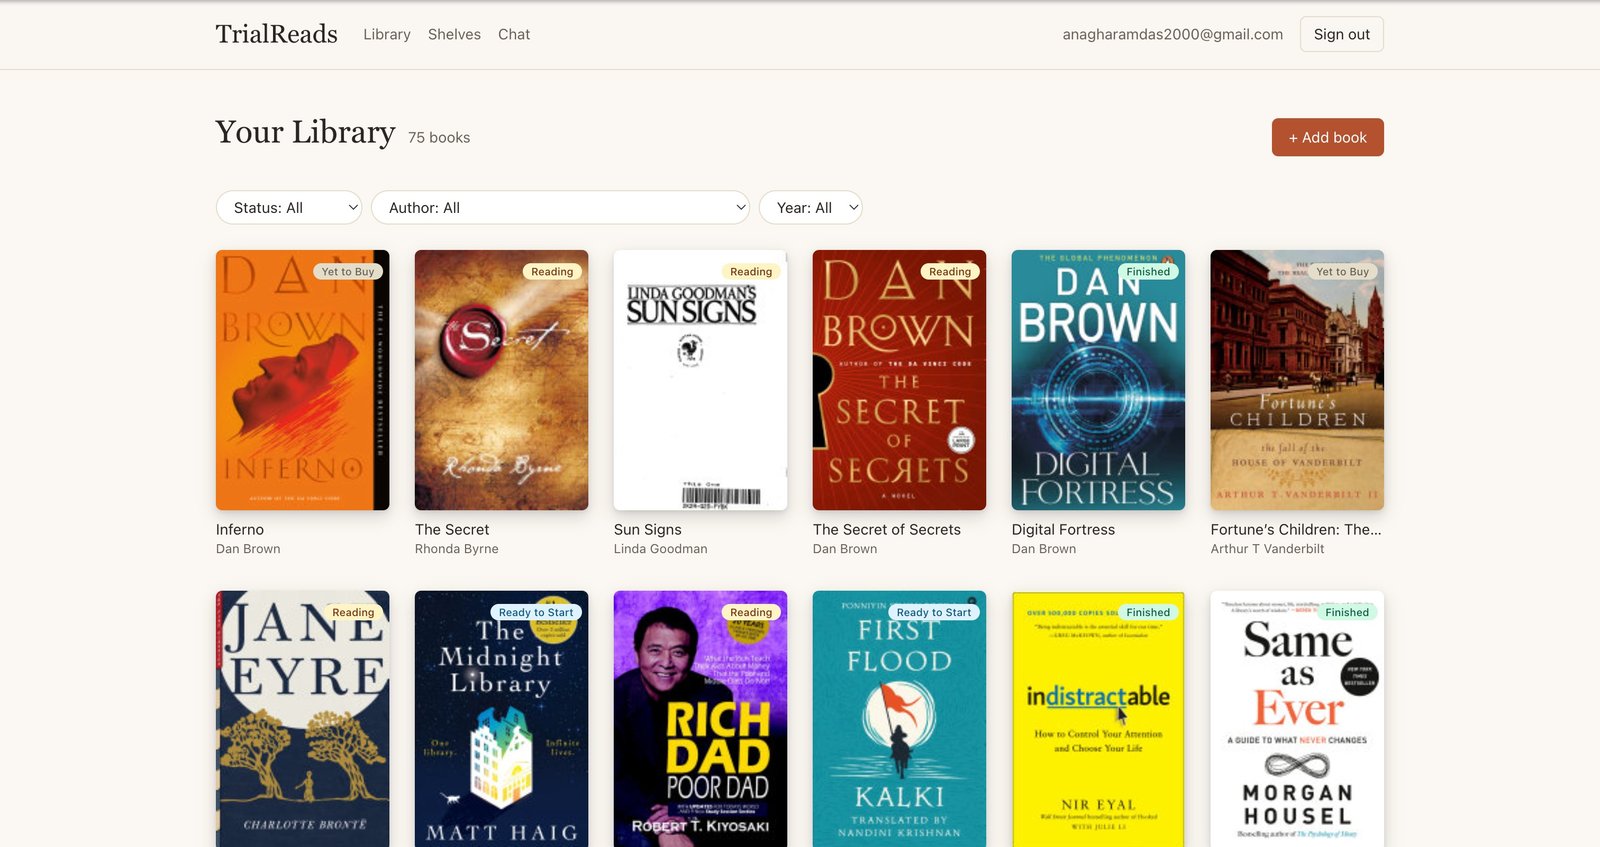The width and height of the screenshot is (1600, 847).
Task: Click 'Ready to Start' badge on Midnight Library
Action: (536, 612)
